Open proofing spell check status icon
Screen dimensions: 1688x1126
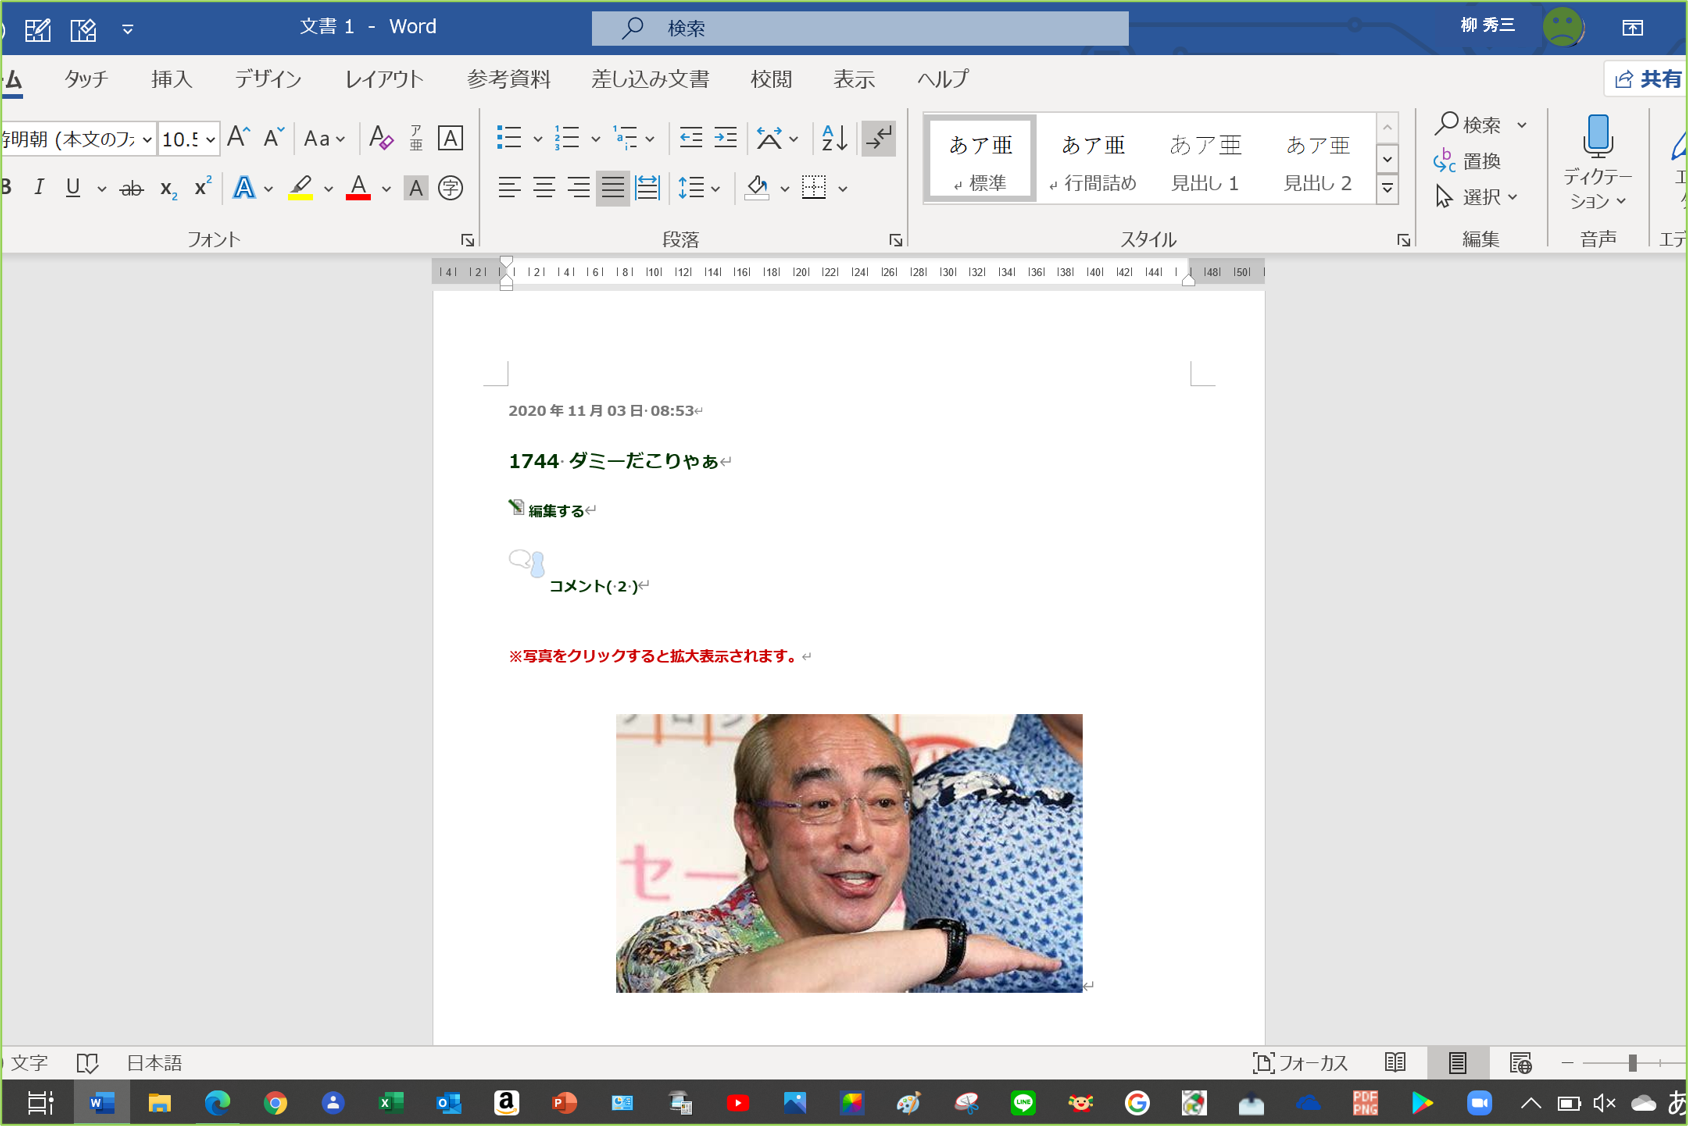(88, 1063)
